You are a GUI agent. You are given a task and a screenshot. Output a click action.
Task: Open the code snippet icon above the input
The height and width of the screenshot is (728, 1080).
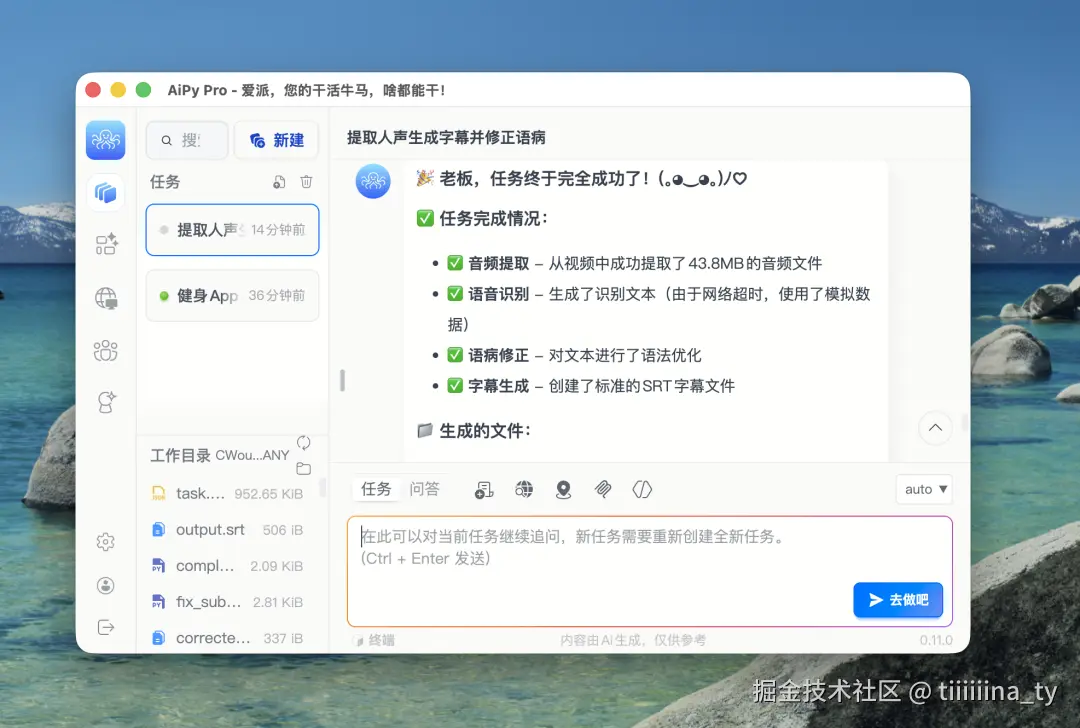coord(642,489)
